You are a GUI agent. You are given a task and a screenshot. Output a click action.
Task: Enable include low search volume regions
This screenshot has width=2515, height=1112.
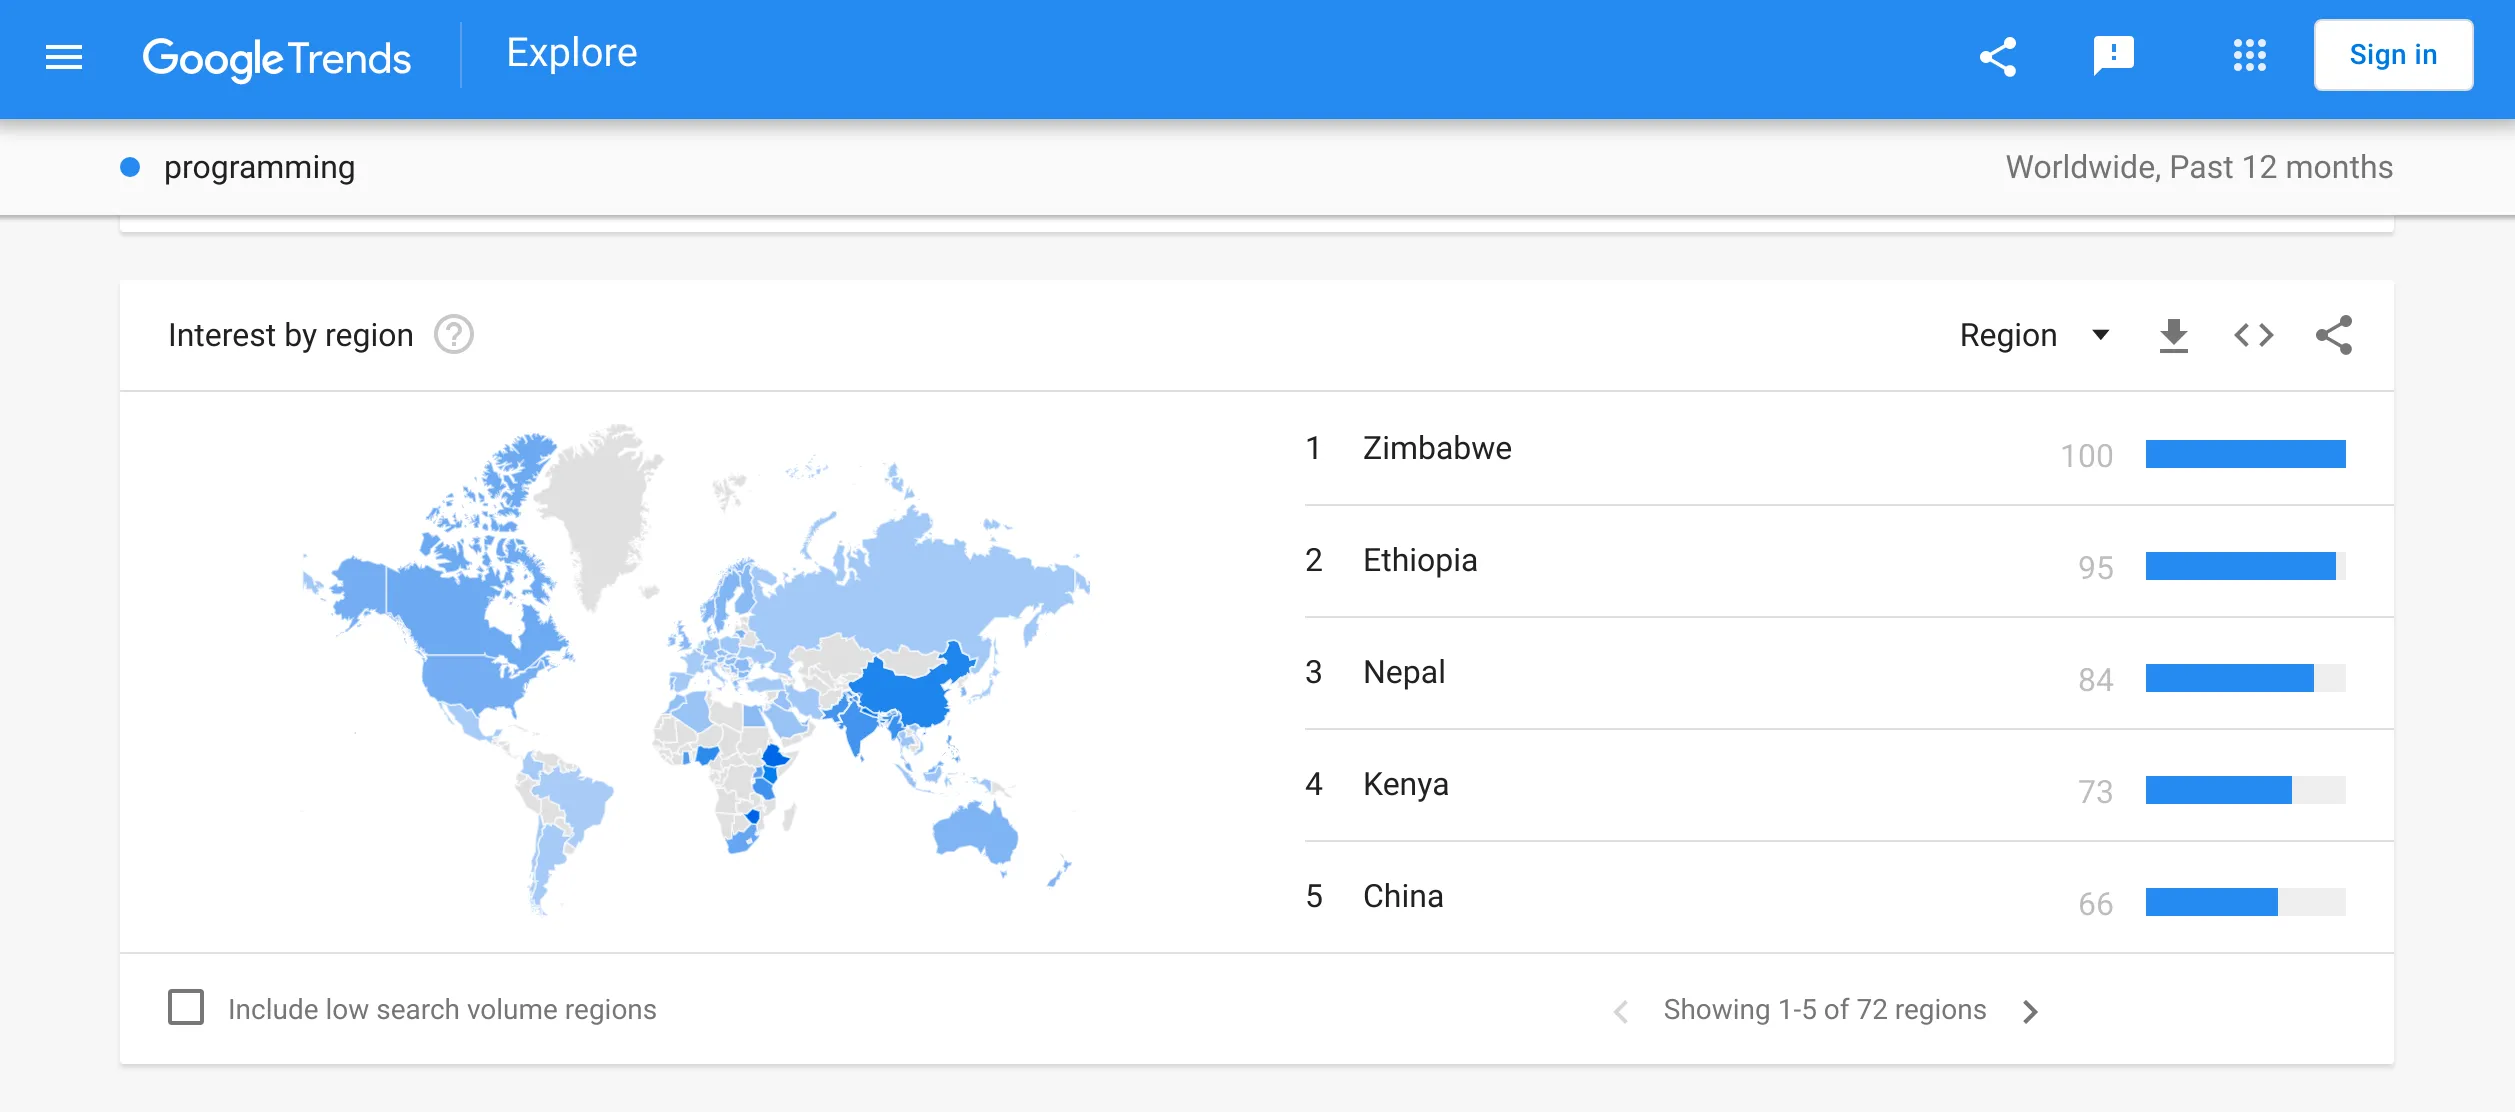point(186,1008)
